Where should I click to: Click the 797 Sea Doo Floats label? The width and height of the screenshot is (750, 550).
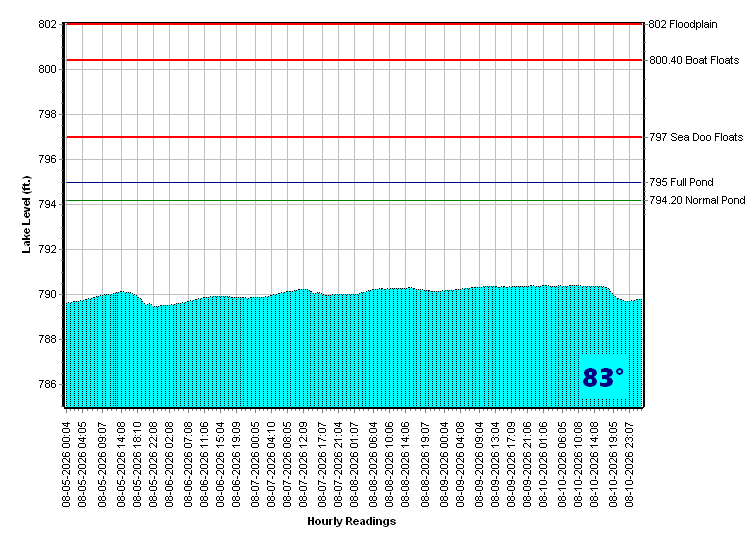[x=696, y=137]
